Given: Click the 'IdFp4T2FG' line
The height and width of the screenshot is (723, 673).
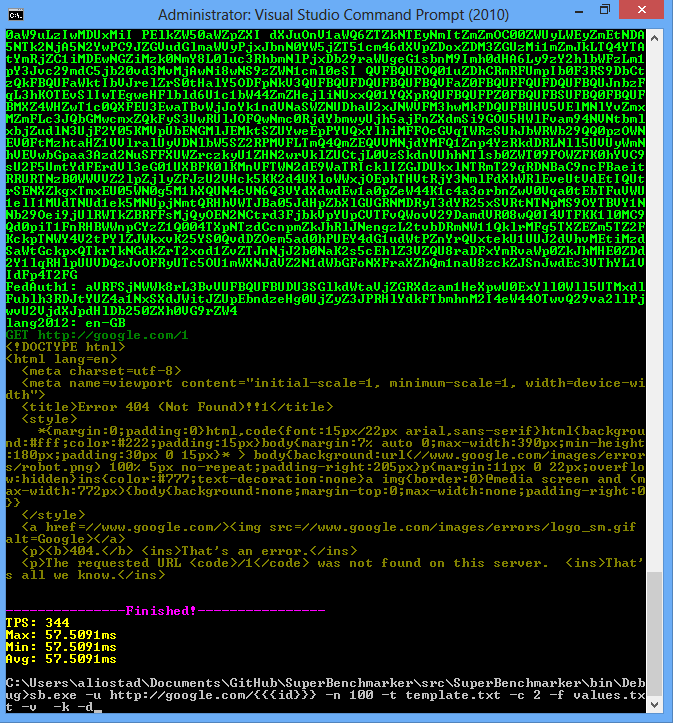Looking at the screenshot, I should (x=42, y=275).
